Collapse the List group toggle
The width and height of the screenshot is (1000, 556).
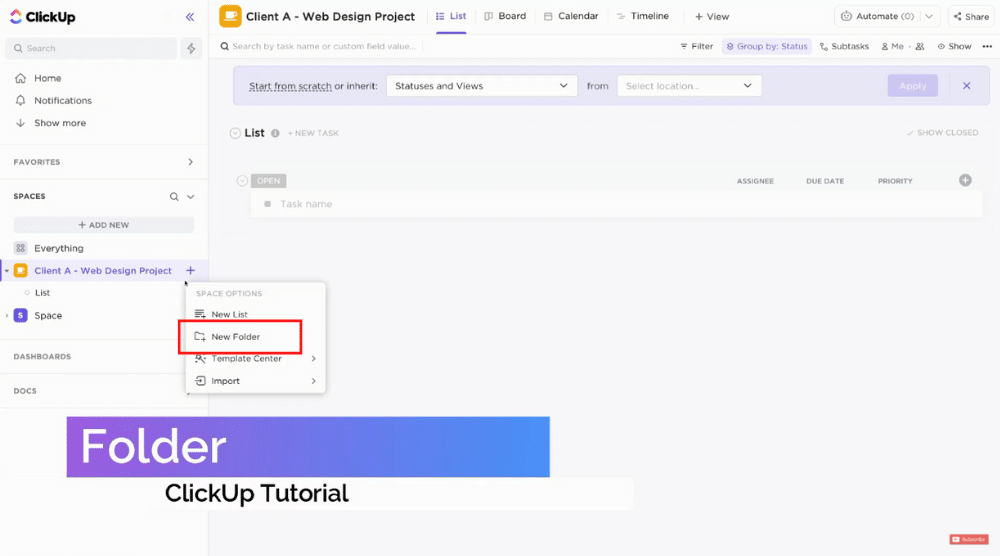[x=235, y=133]
